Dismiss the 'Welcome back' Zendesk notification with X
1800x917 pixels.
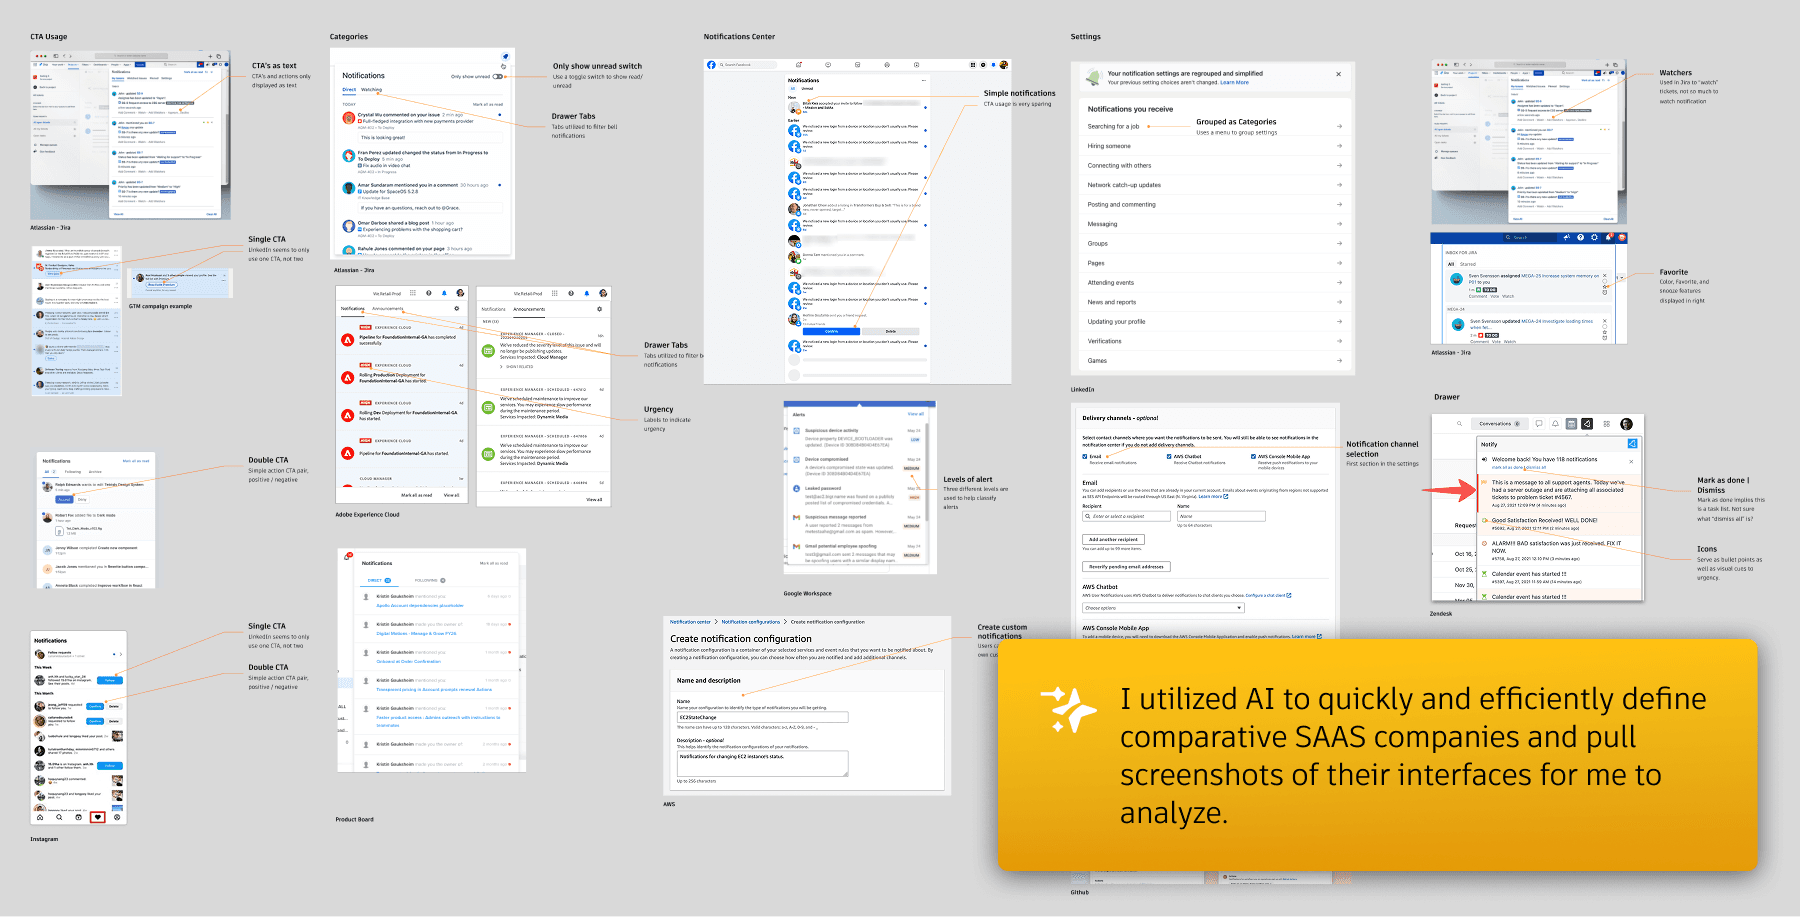(x=1631, y=461)
